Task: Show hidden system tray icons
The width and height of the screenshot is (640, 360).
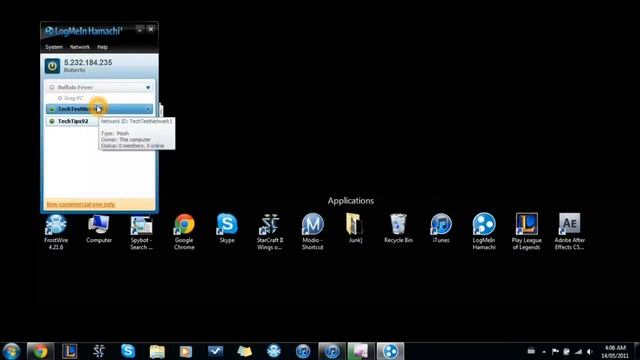Action: 544,351
